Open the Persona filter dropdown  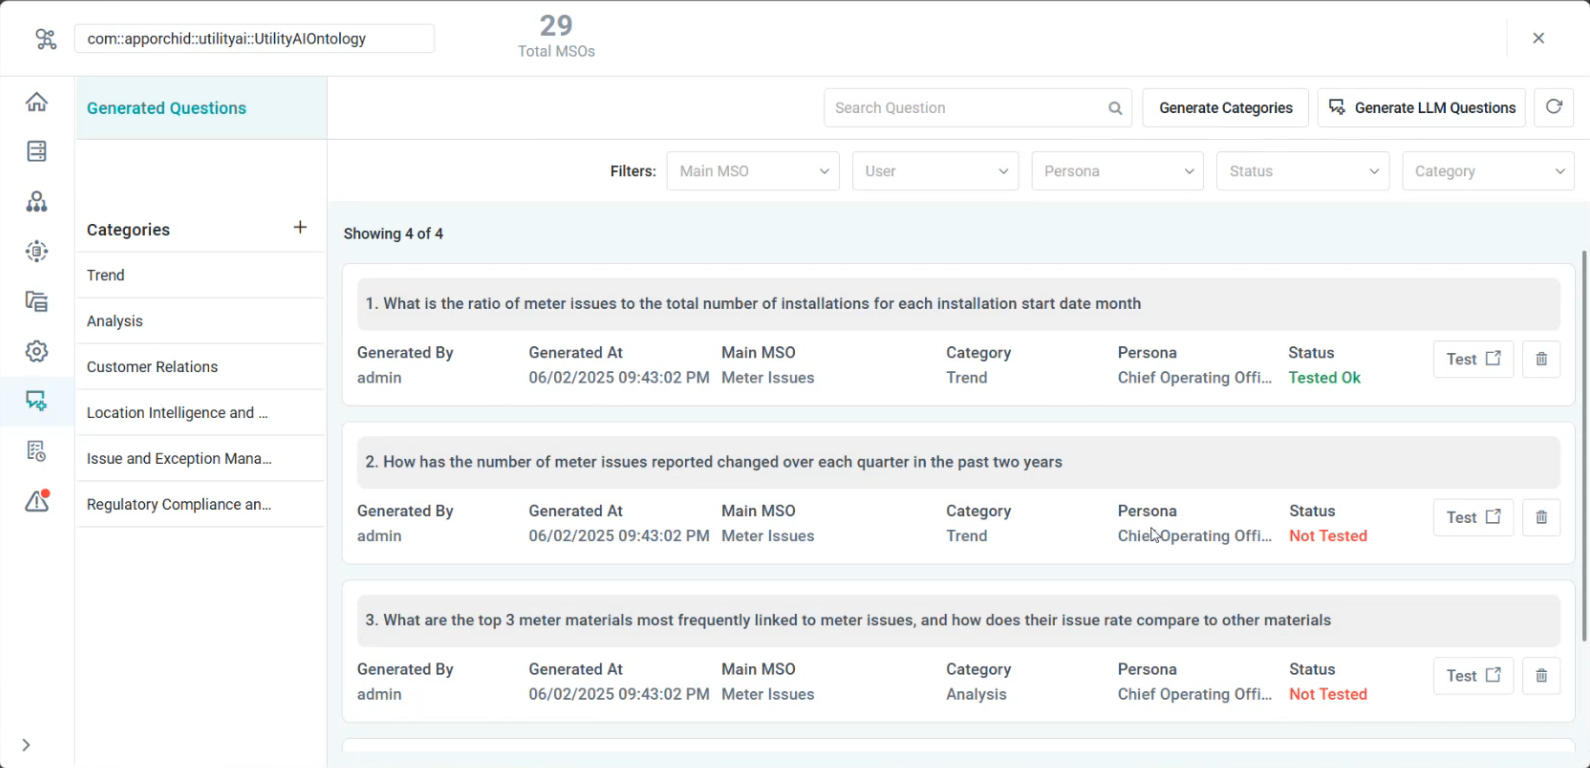1117,171
